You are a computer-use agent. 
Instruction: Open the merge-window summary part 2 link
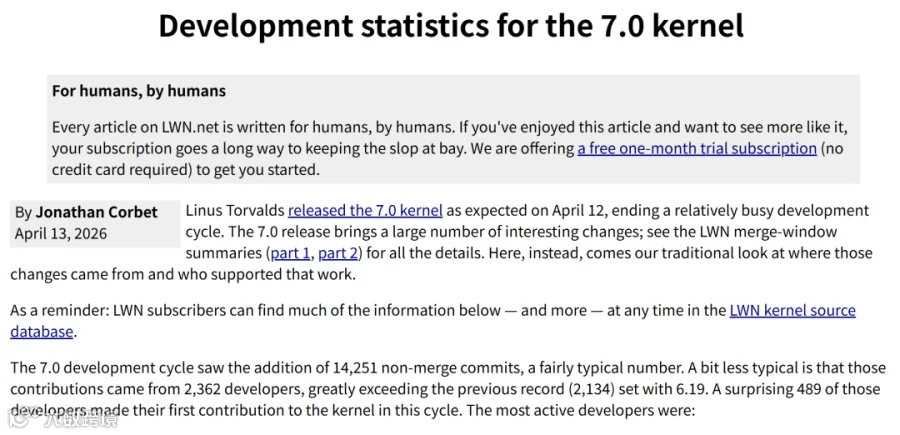[338, 253]
